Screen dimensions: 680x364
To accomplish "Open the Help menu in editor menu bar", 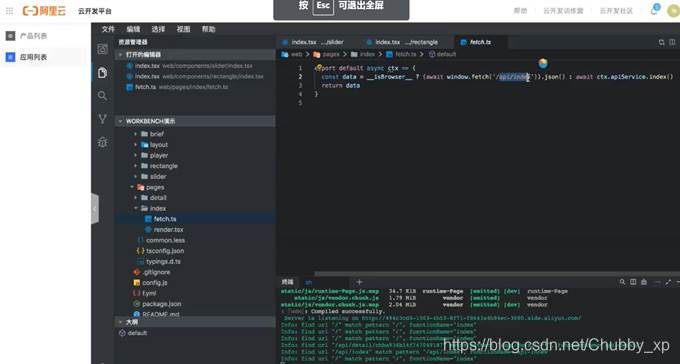I will point(209,29).
